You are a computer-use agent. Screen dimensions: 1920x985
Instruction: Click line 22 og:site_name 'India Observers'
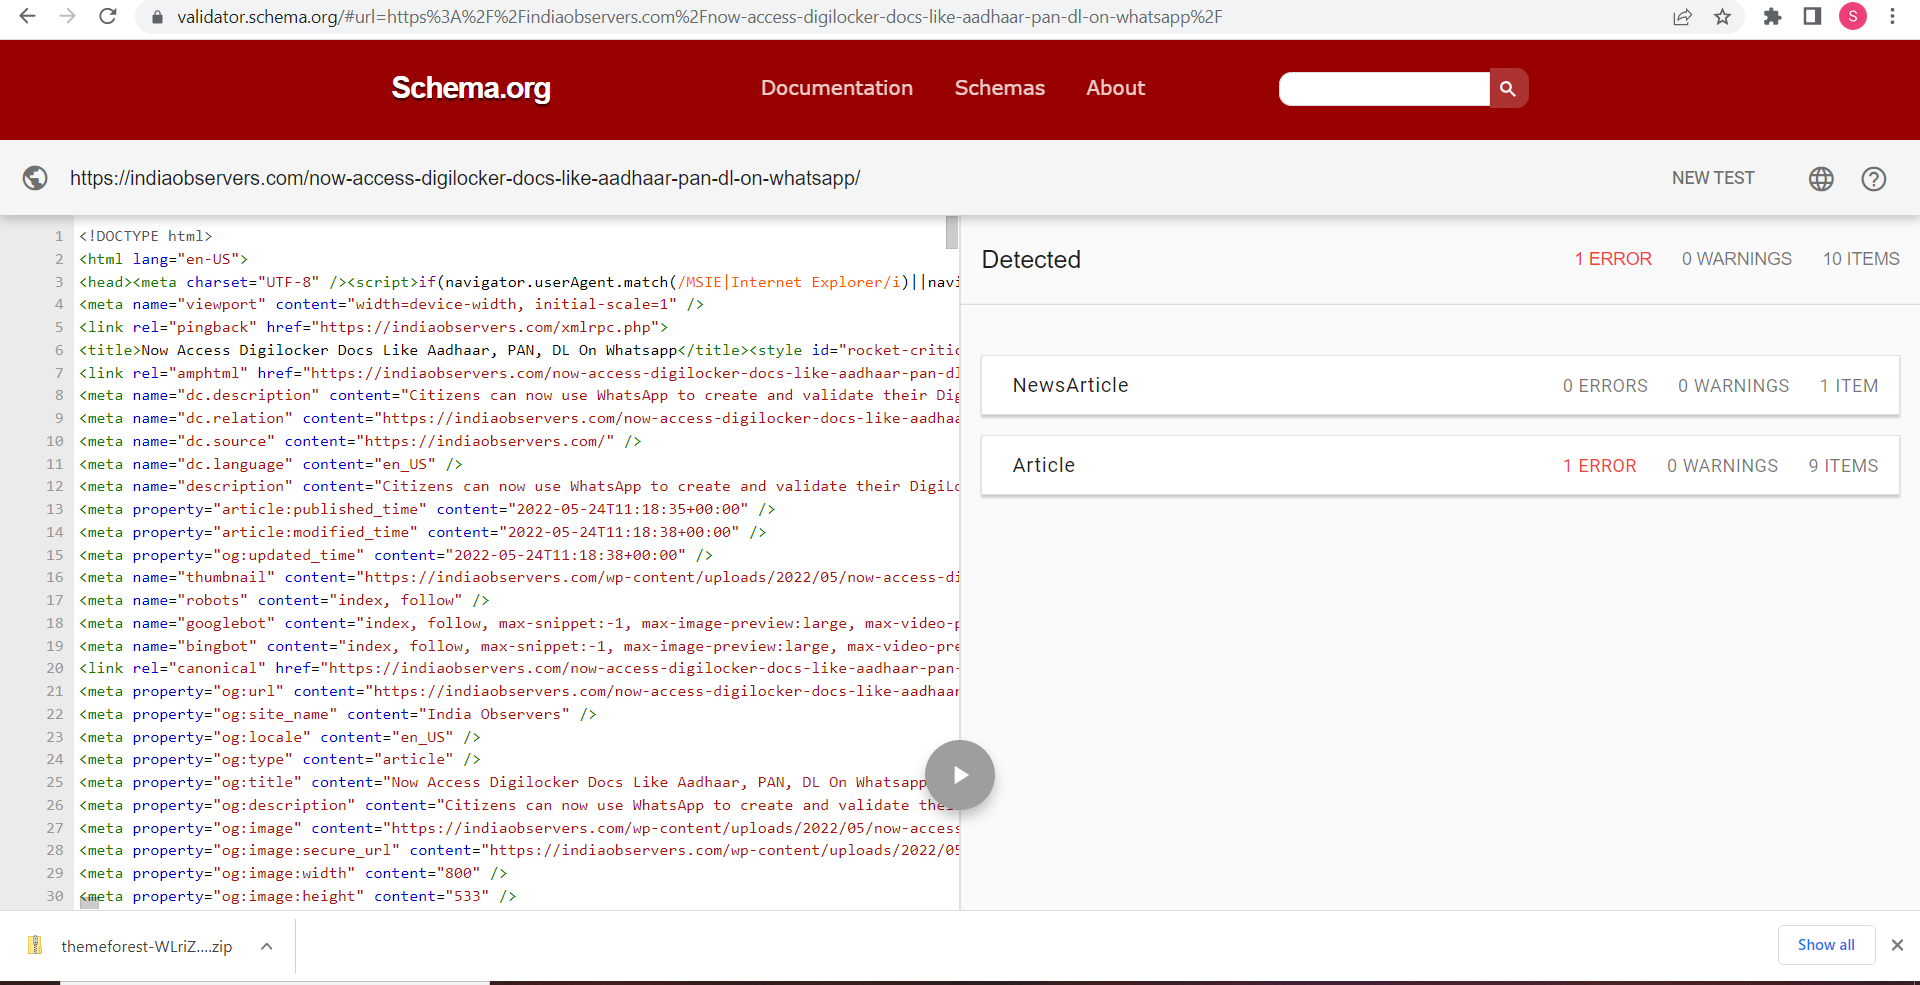pos(338,714)
